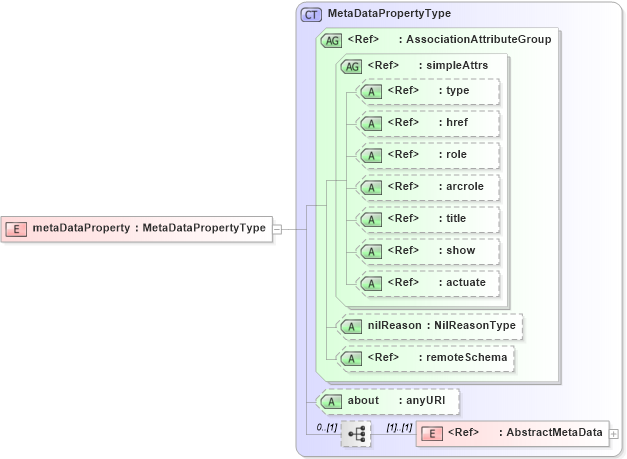Click the A icon for arcrole attribute
627x459 pixels.
(x=371, y=188)
